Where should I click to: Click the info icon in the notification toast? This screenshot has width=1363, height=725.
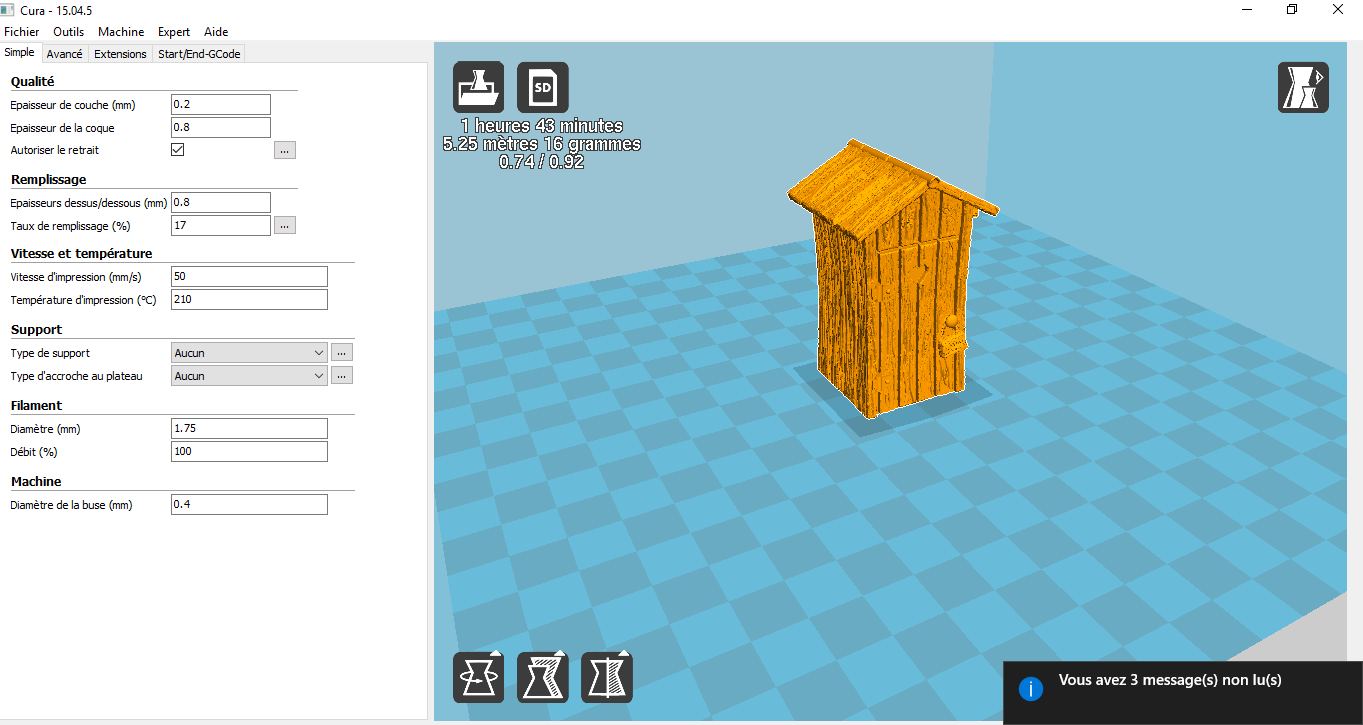[1031, 688]
